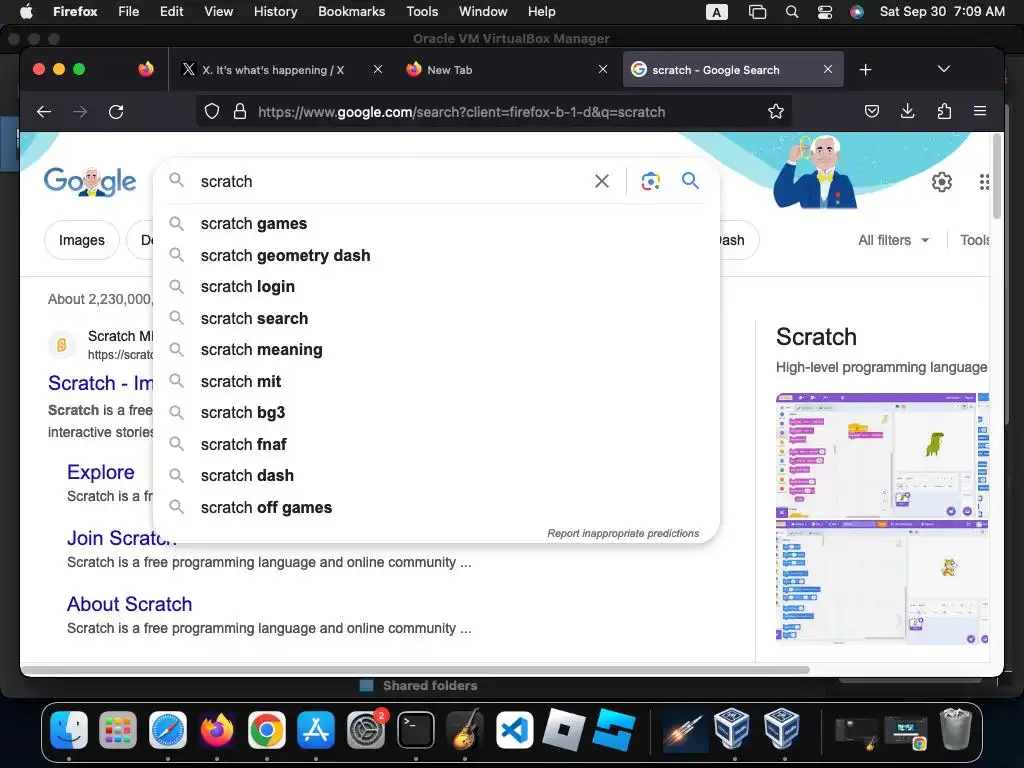This screenshot has width=1024, height=768.
Task: Select suggestion scratch games
Action: pos(436,223)
